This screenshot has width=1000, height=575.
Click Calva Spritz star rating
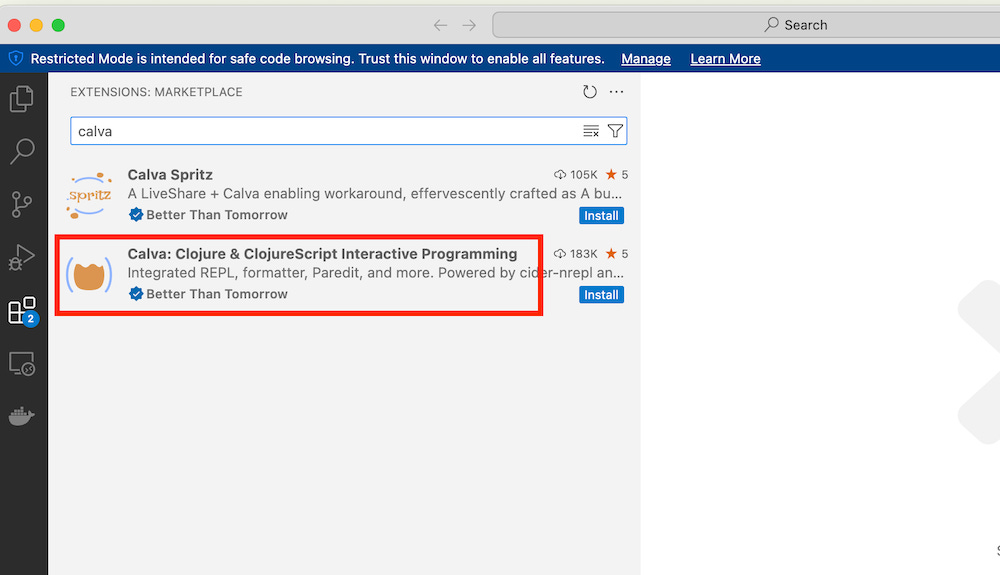click(x=617, y=175)
